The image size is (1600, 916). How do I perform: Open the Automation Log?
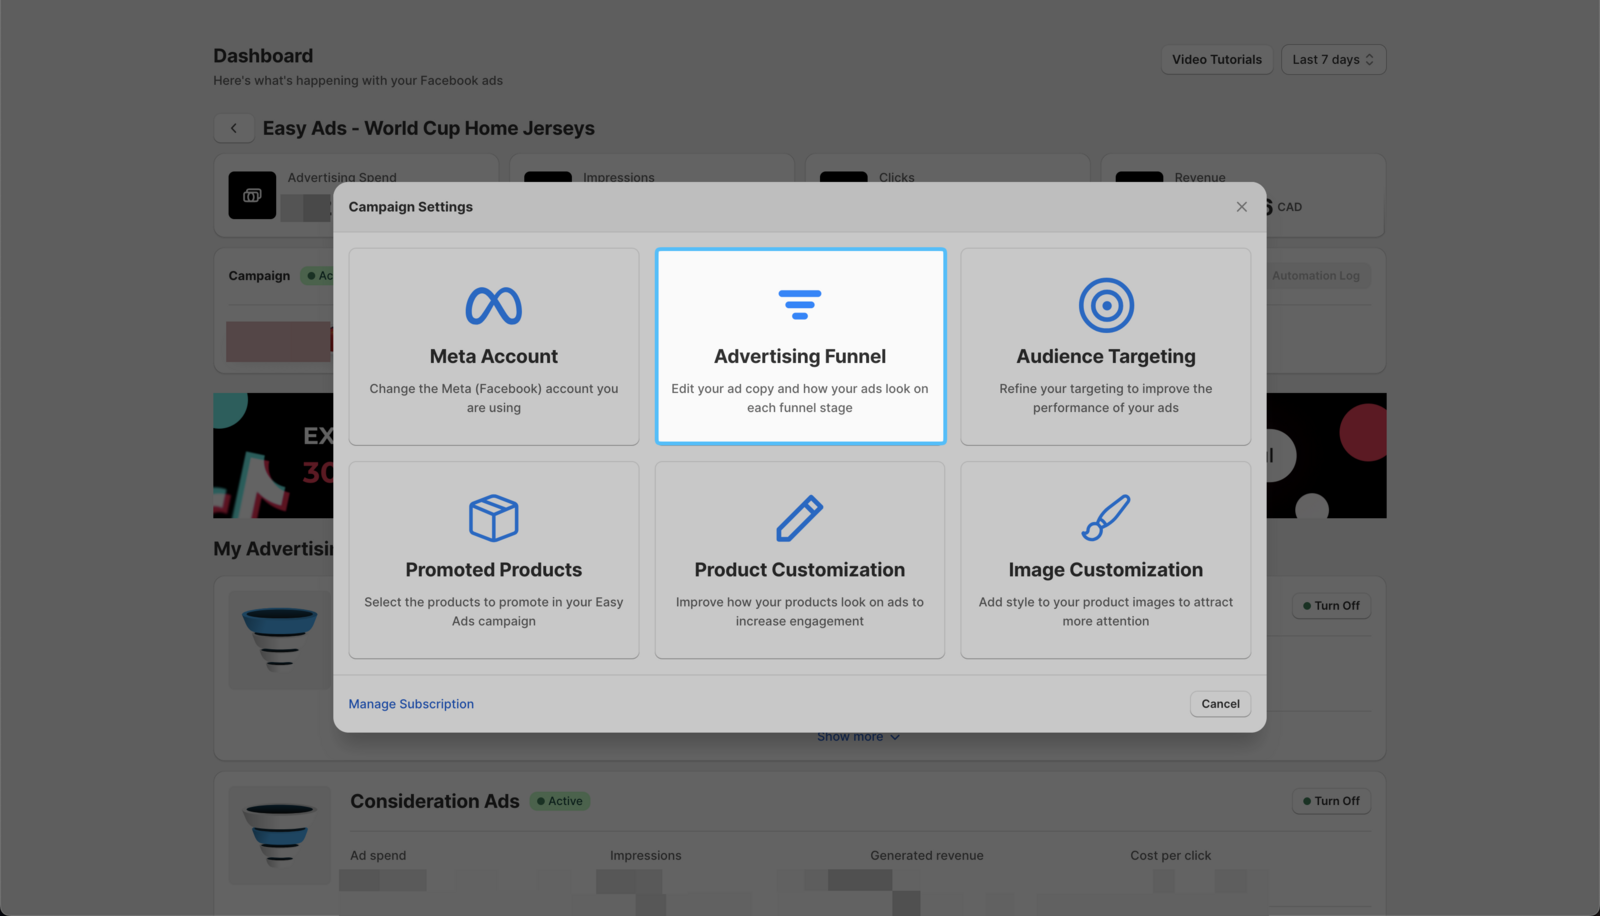[1316, 275]
